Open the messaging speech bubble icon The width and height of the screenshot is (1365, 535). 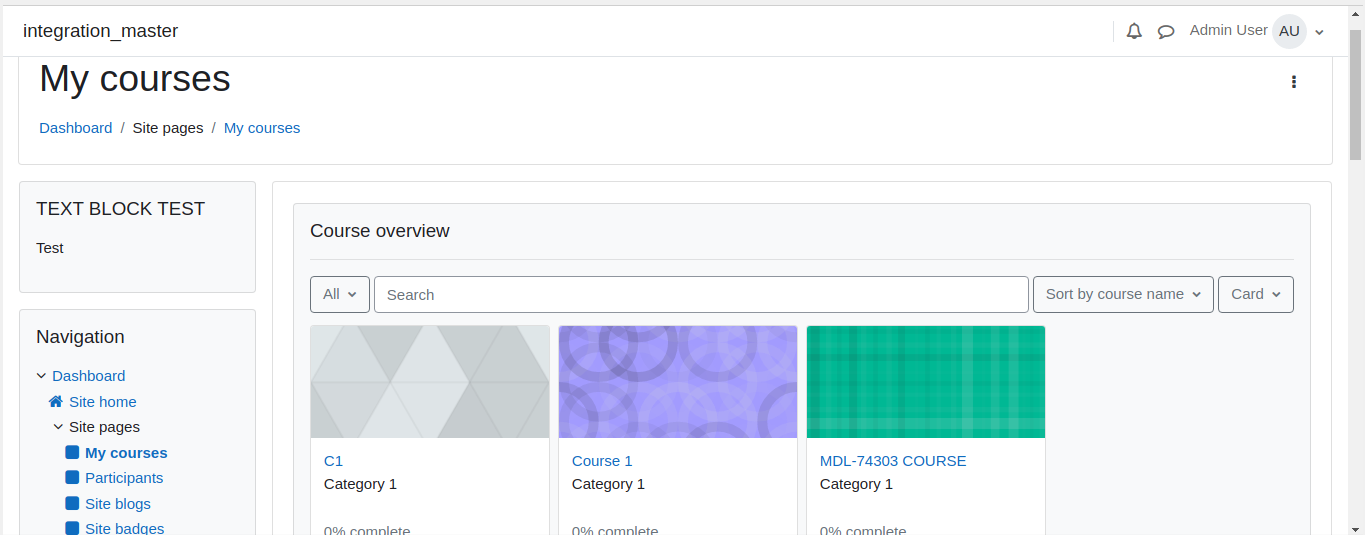pos(1166,31)
